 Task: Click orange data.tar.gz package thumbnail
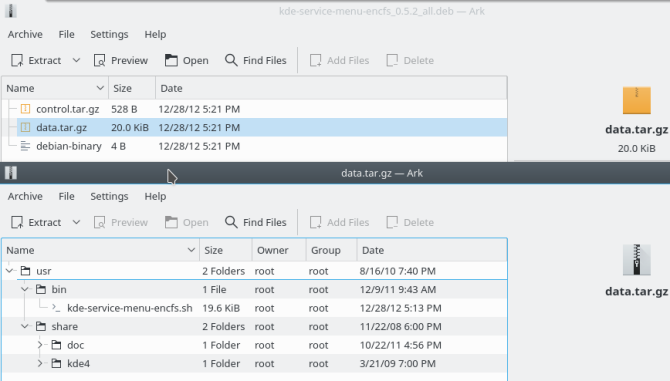(637, 101)
